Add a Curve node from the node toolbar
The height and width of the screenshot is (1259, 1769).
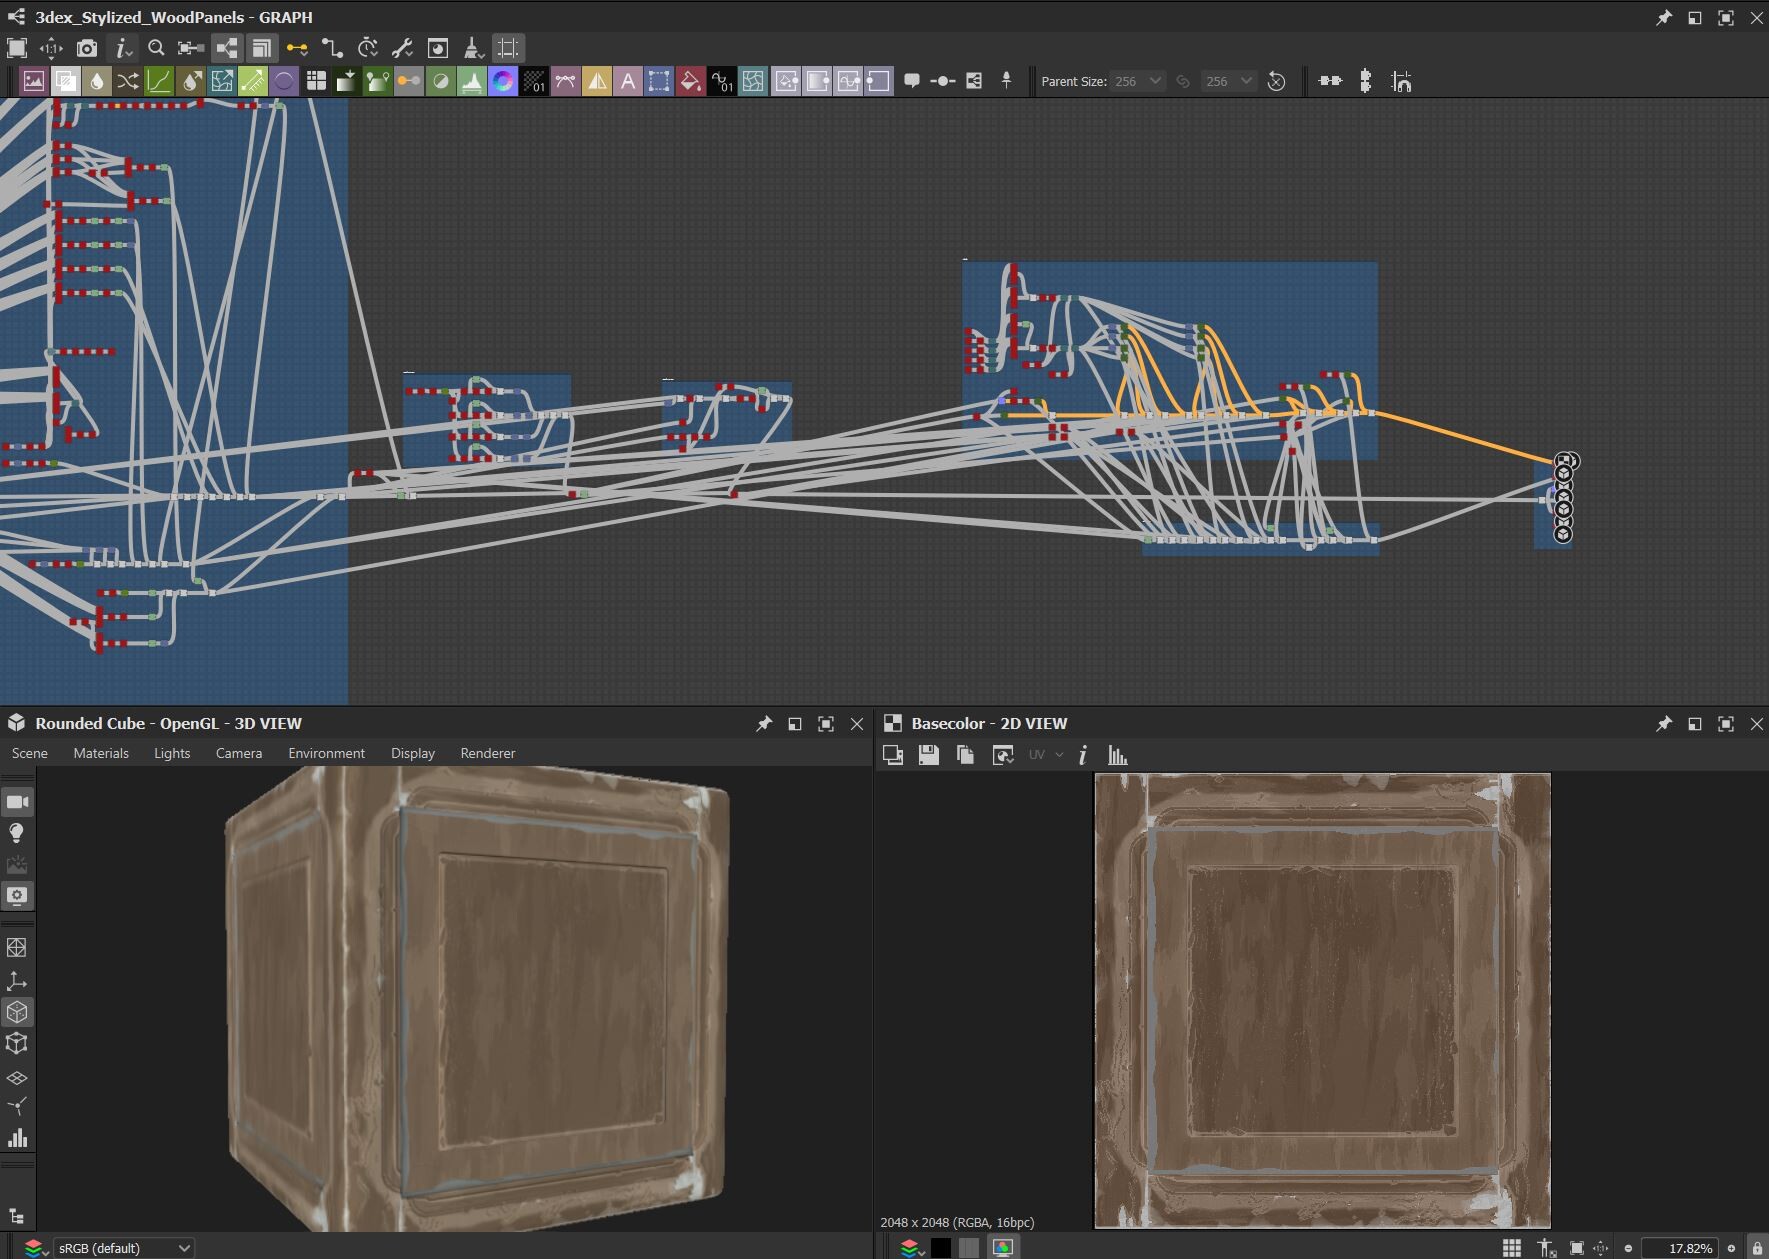click(159, 81)
